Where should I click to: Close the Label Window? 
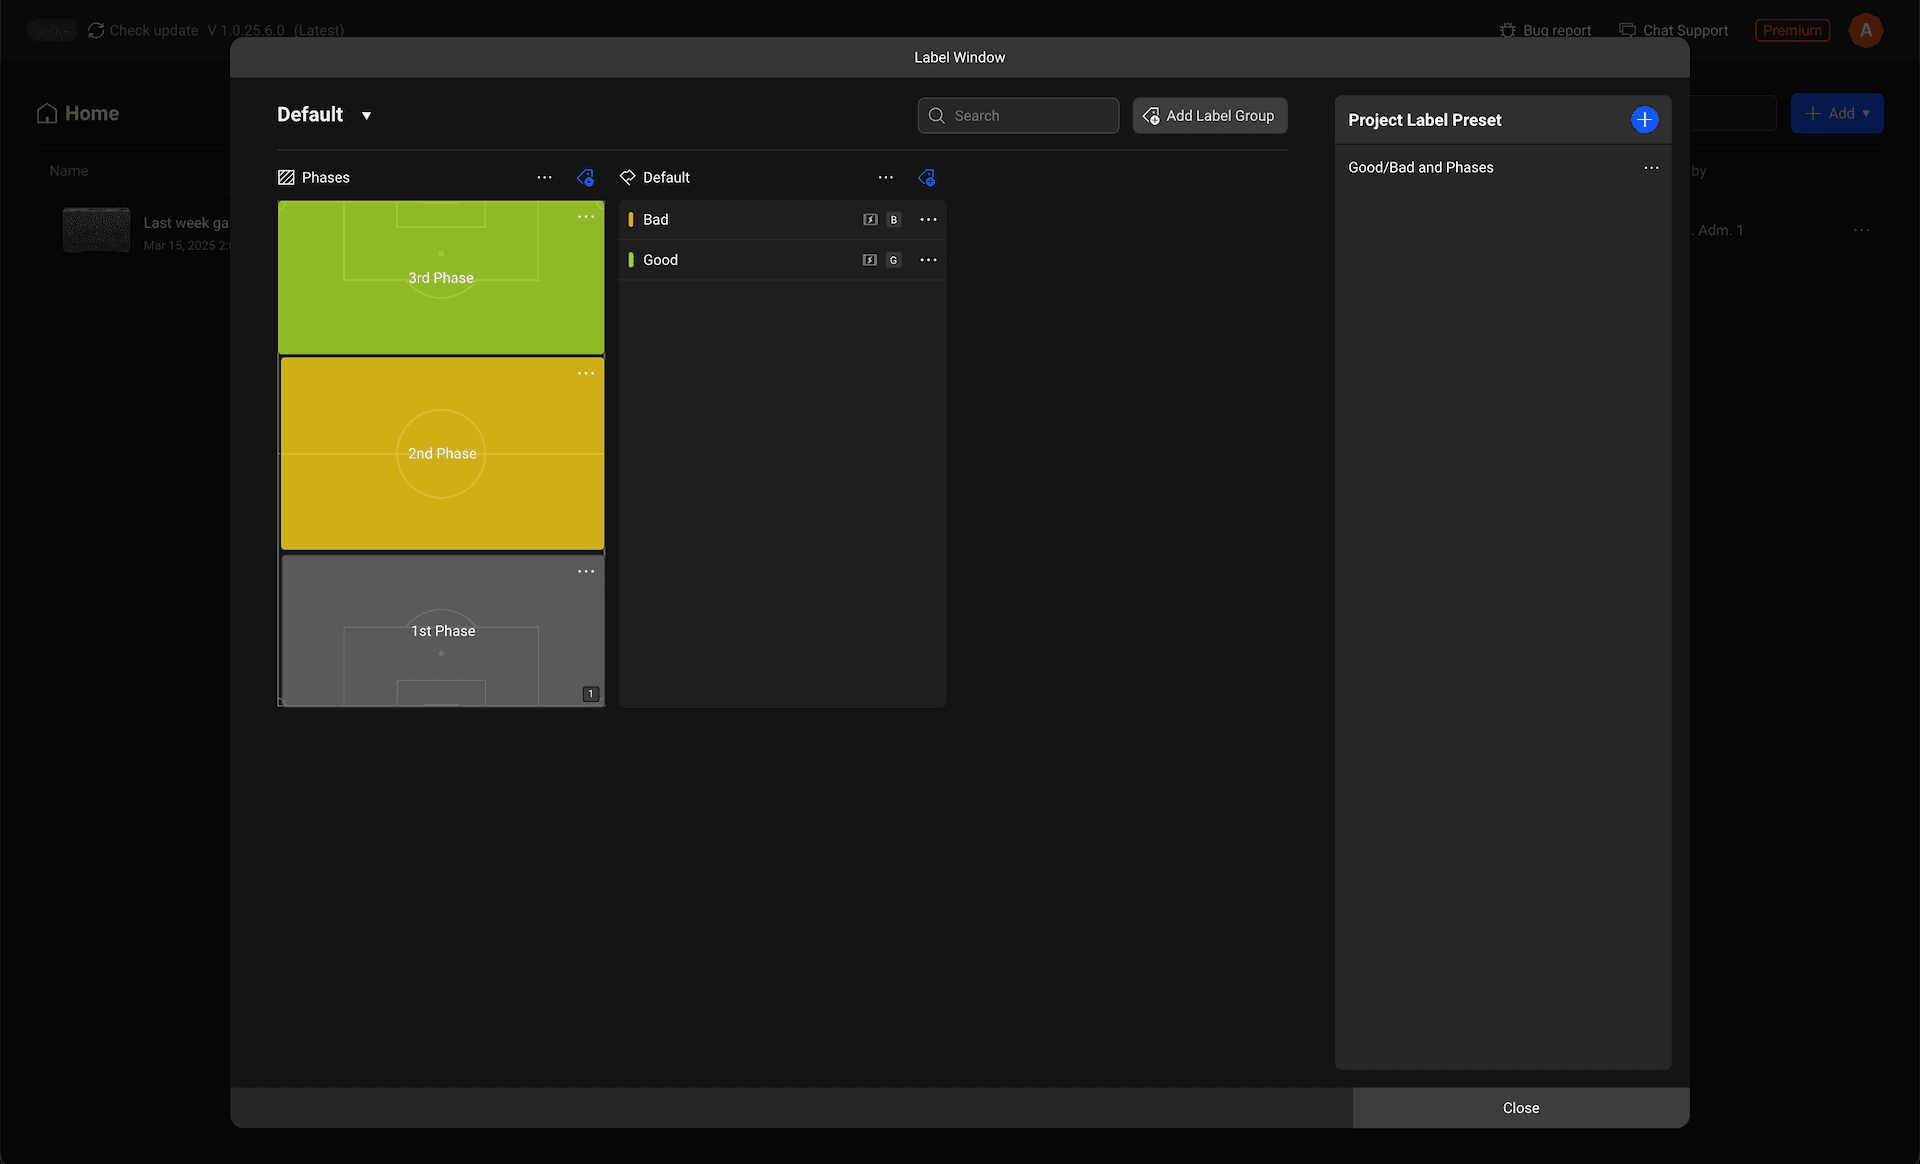point(1520,1108)
